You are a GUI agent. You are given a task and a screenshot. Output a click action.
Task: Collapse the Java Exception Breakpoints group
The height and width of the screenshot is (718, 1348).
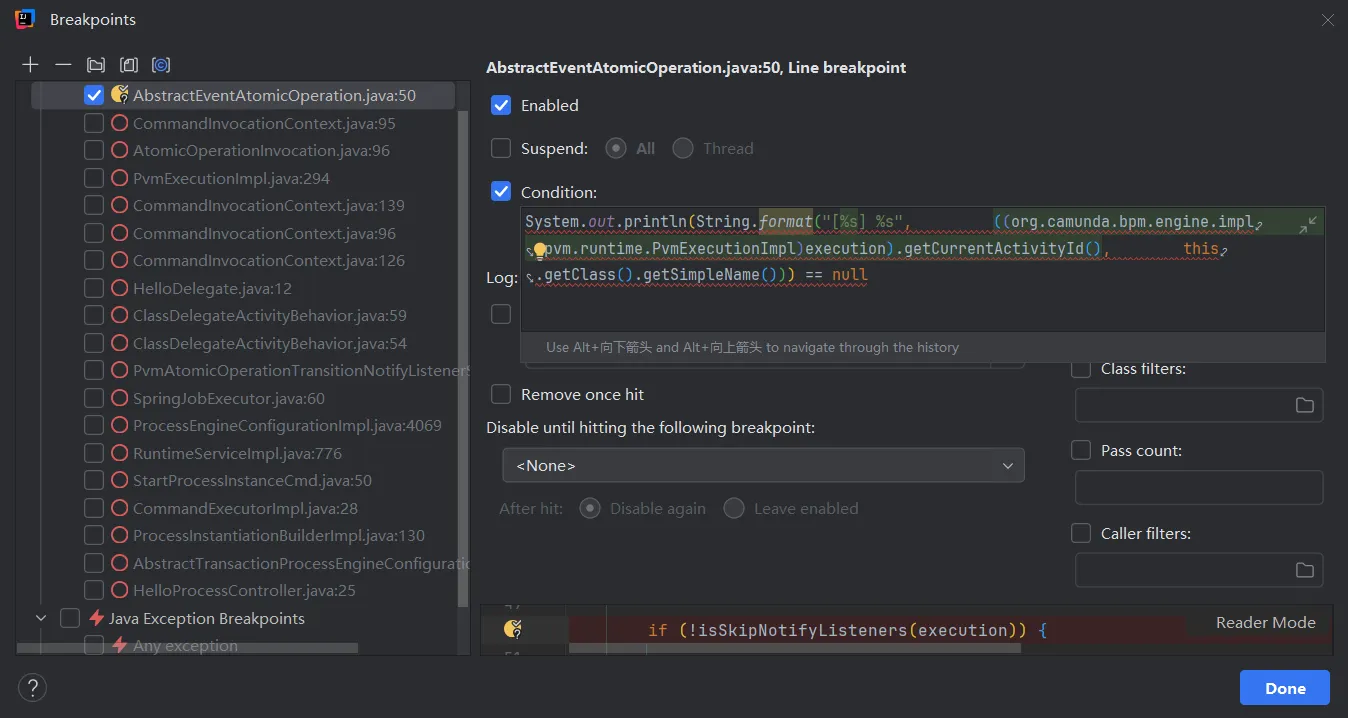point(41,618)
